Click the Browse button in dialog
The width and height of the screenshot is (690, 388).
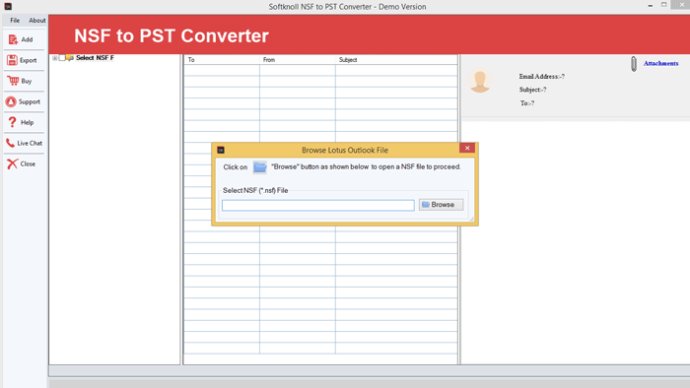pyautogui.click(x=441, y=205)
